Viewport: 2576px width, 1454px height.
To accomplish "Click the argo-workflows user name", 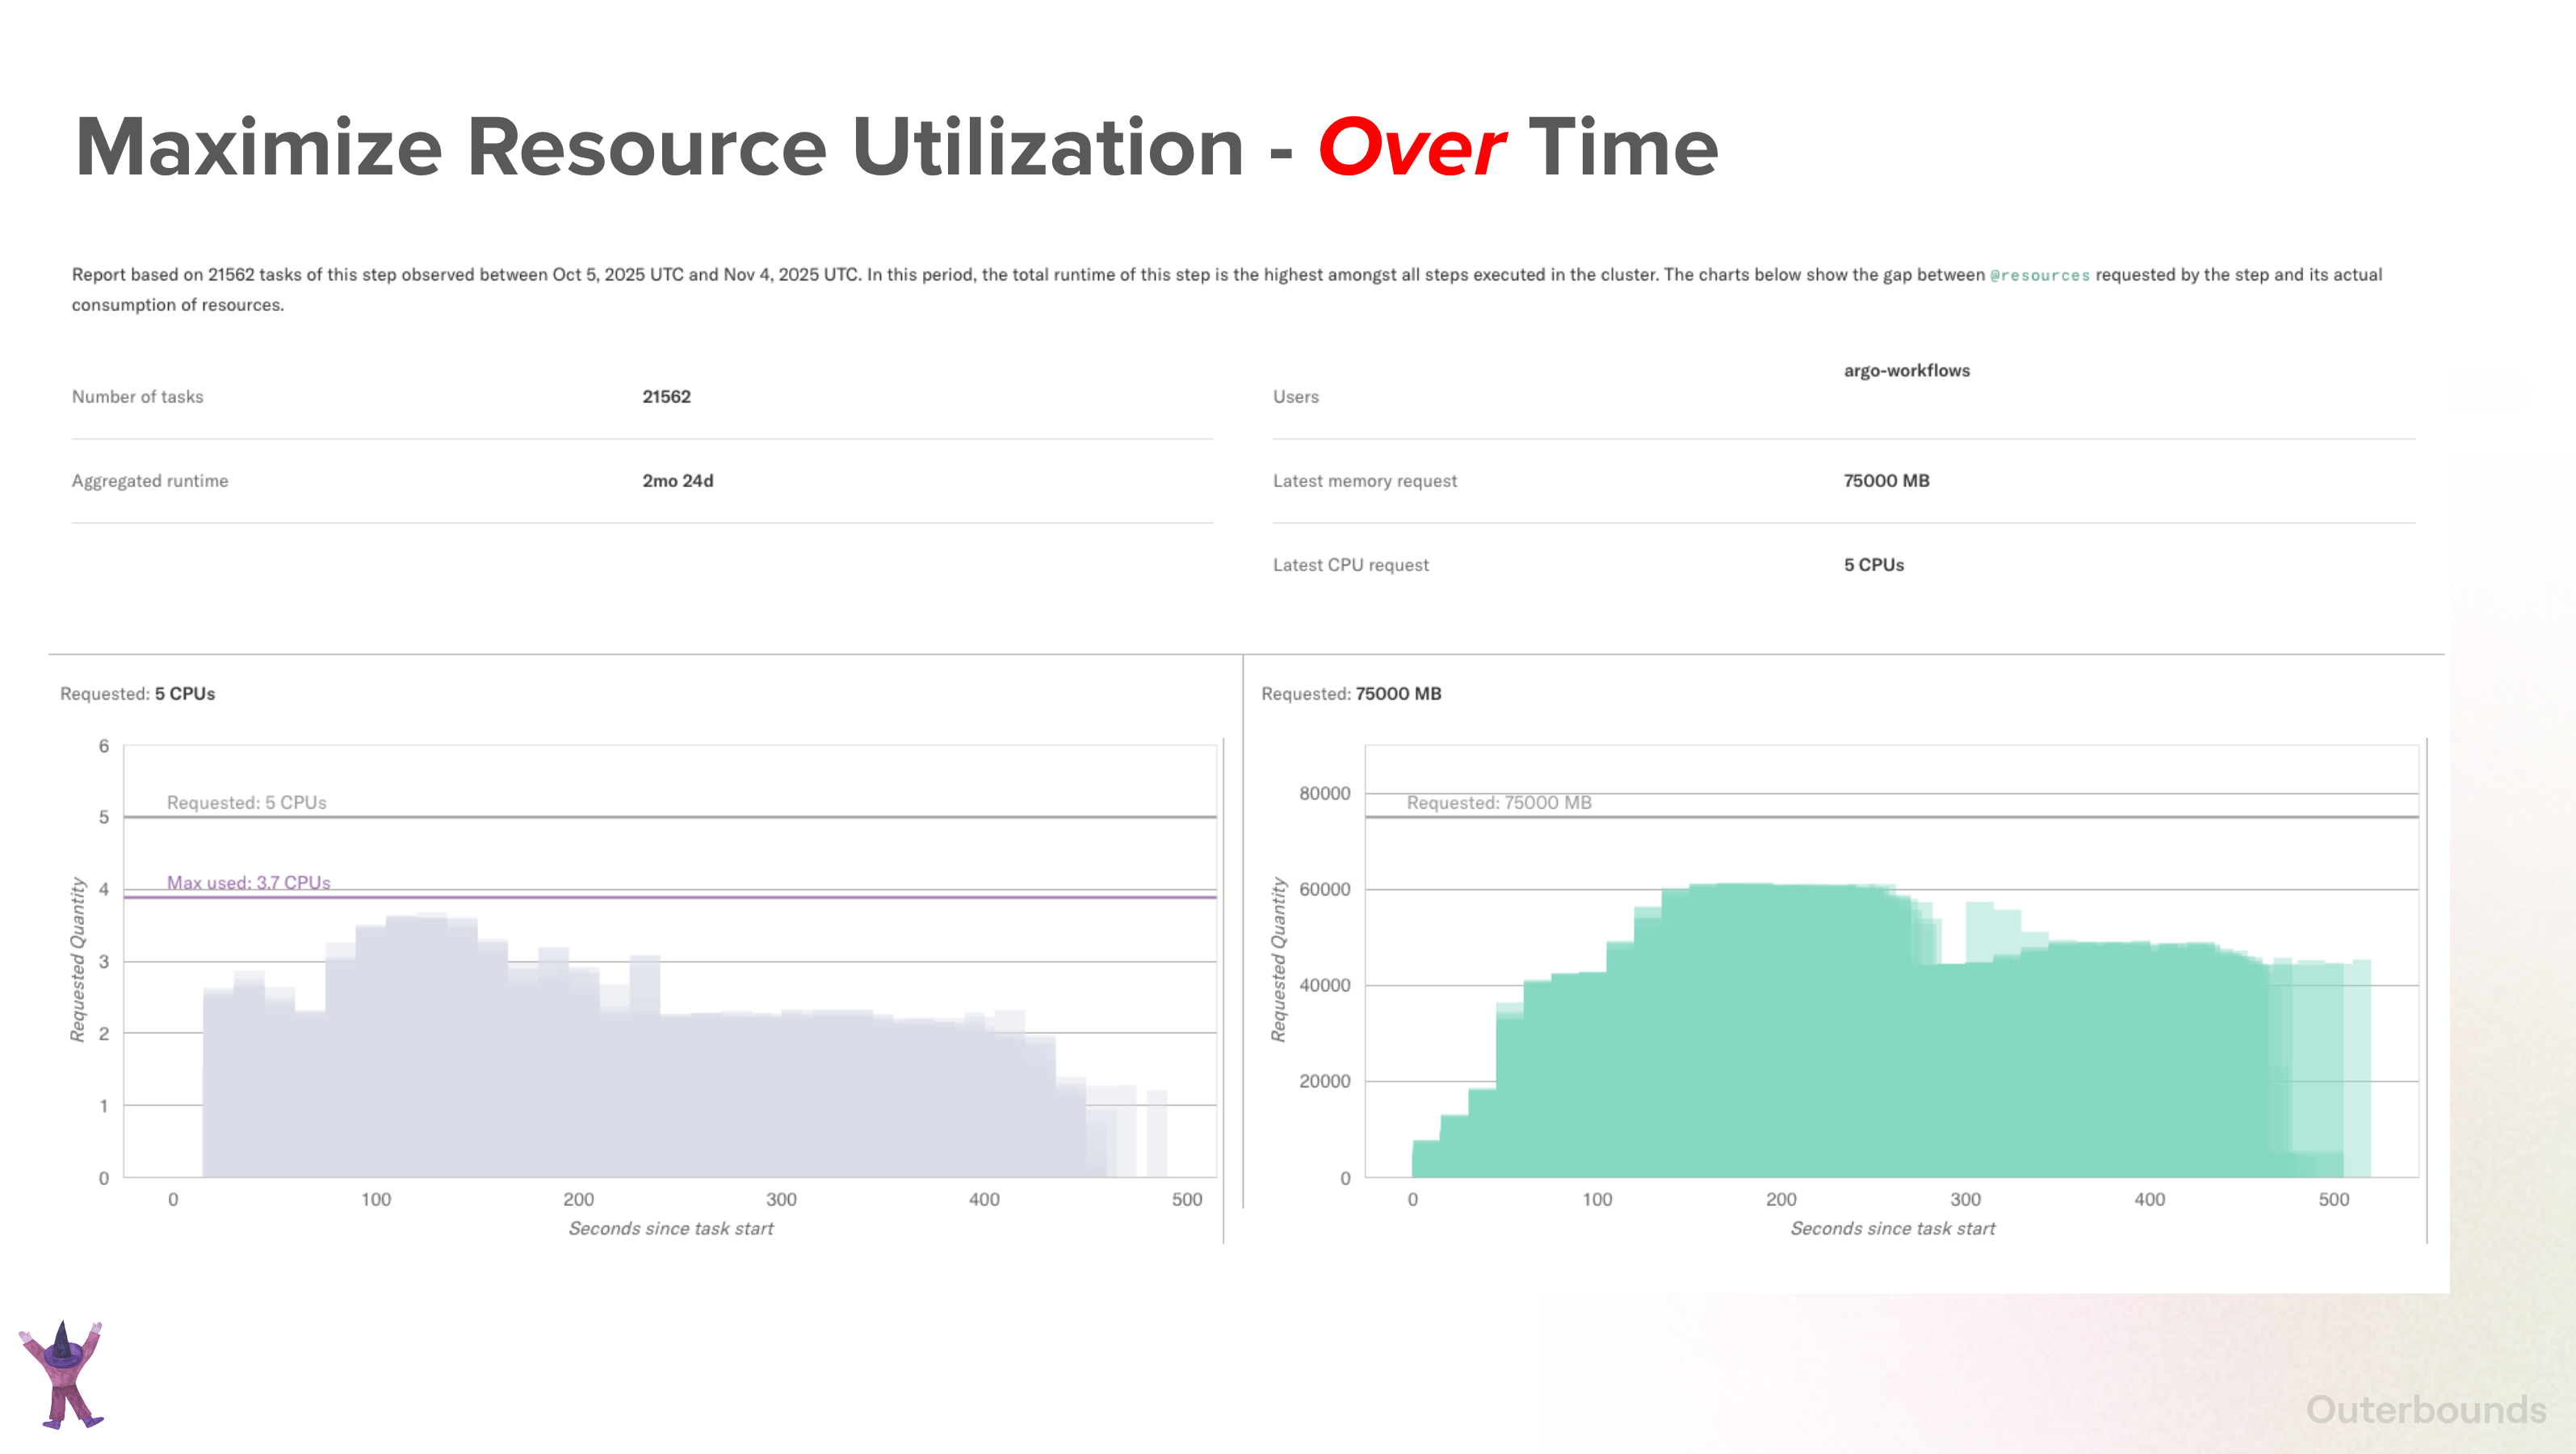I will [x=1906, y=370].
